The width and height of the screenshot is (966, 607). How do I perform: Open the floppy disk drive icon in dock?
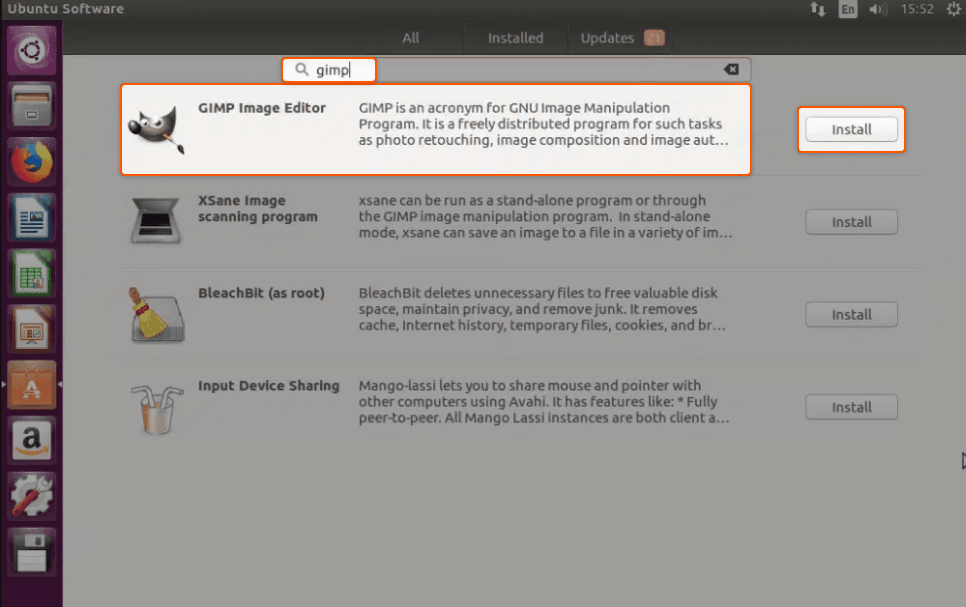click(31, 552)
